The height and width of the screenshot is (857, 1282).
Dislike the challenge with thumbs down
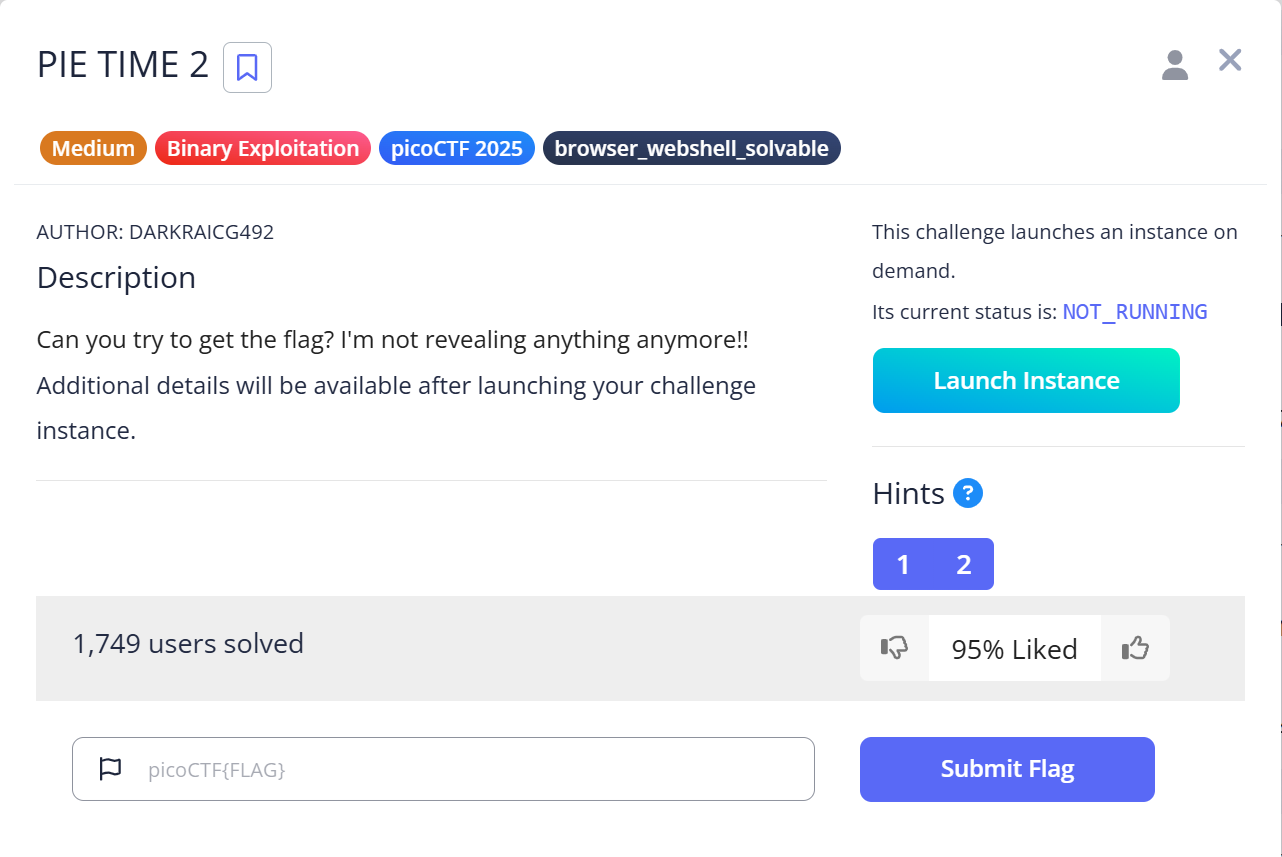pyautogui.click(x=894, y=649)
